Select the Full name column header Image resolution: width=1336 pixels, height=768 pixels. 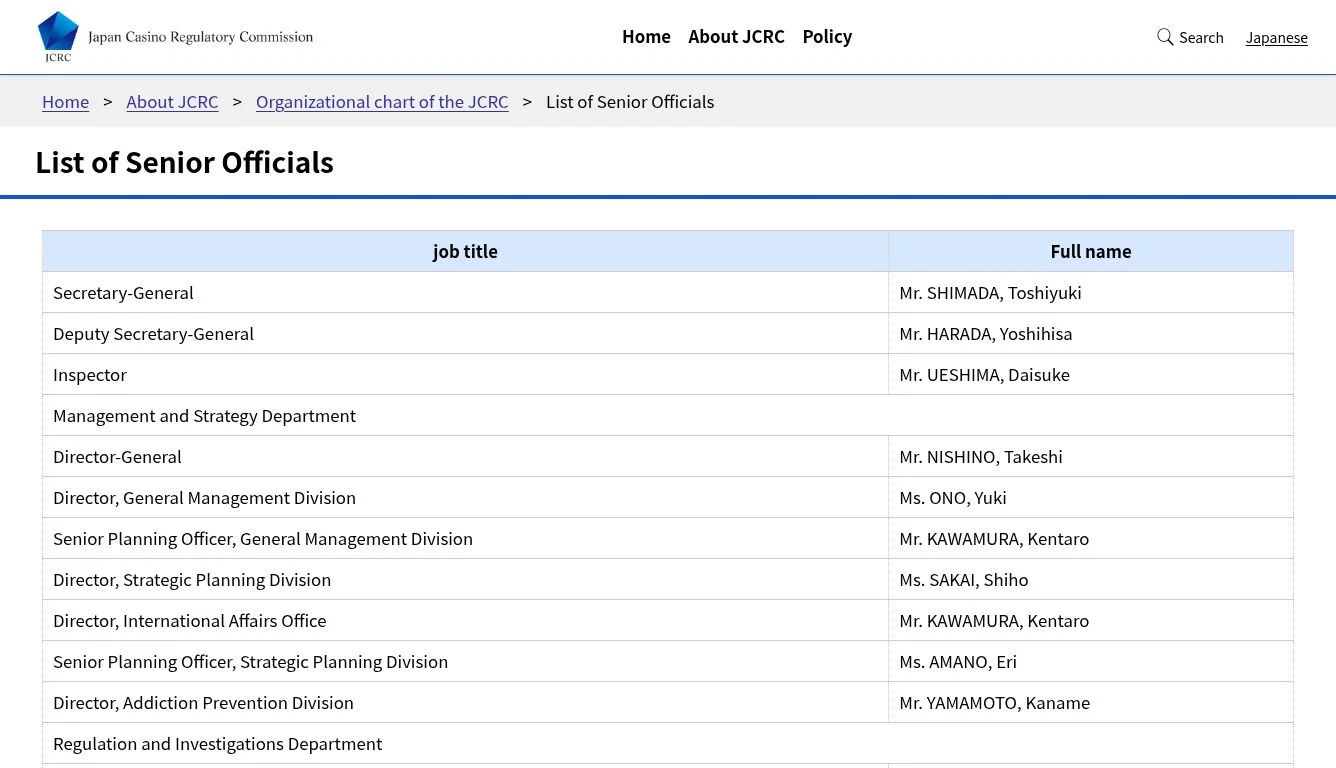[1090, 251]
